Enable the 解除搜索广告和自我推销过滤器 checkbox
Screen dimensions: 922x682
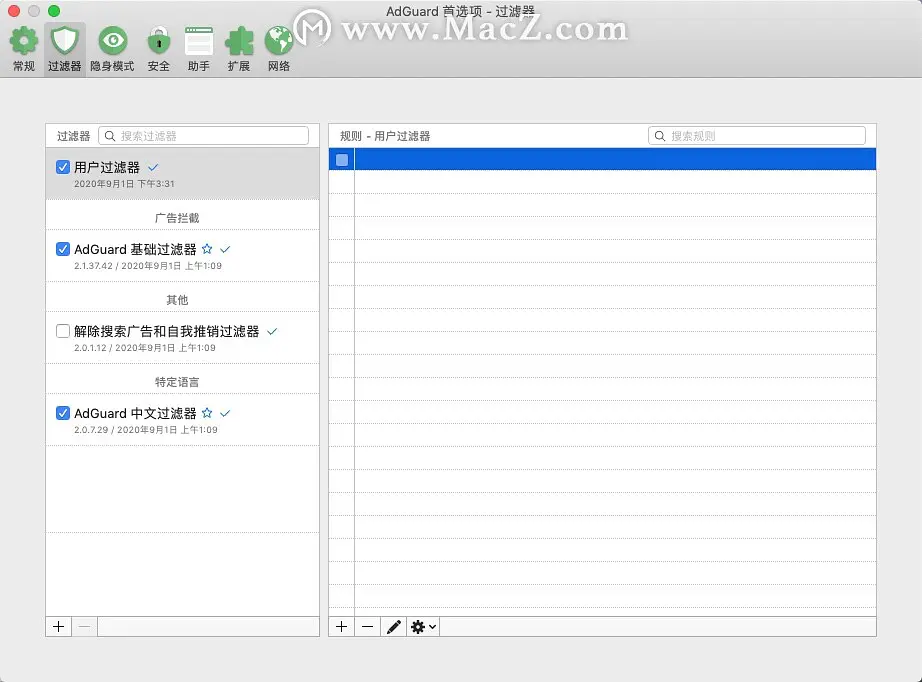[63, 331]
